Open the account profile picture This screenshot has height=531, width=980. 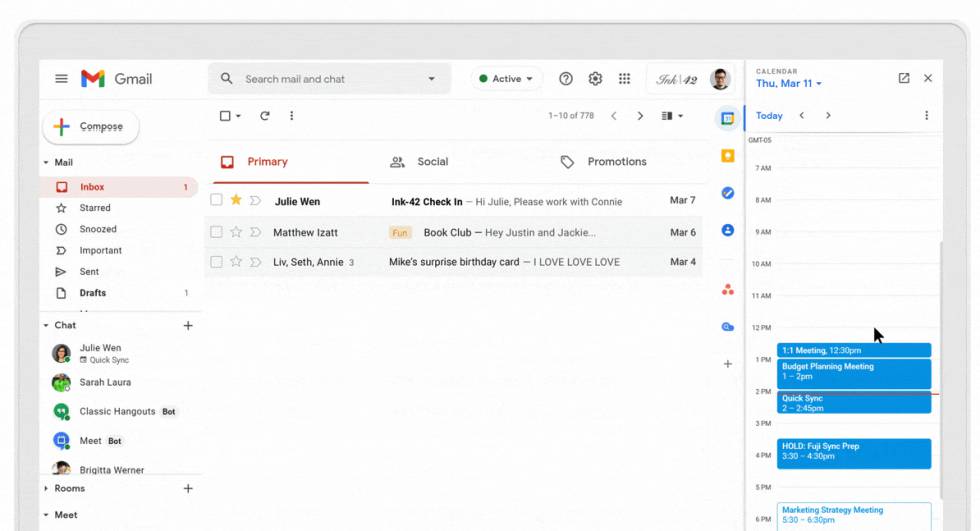[721, 79]
